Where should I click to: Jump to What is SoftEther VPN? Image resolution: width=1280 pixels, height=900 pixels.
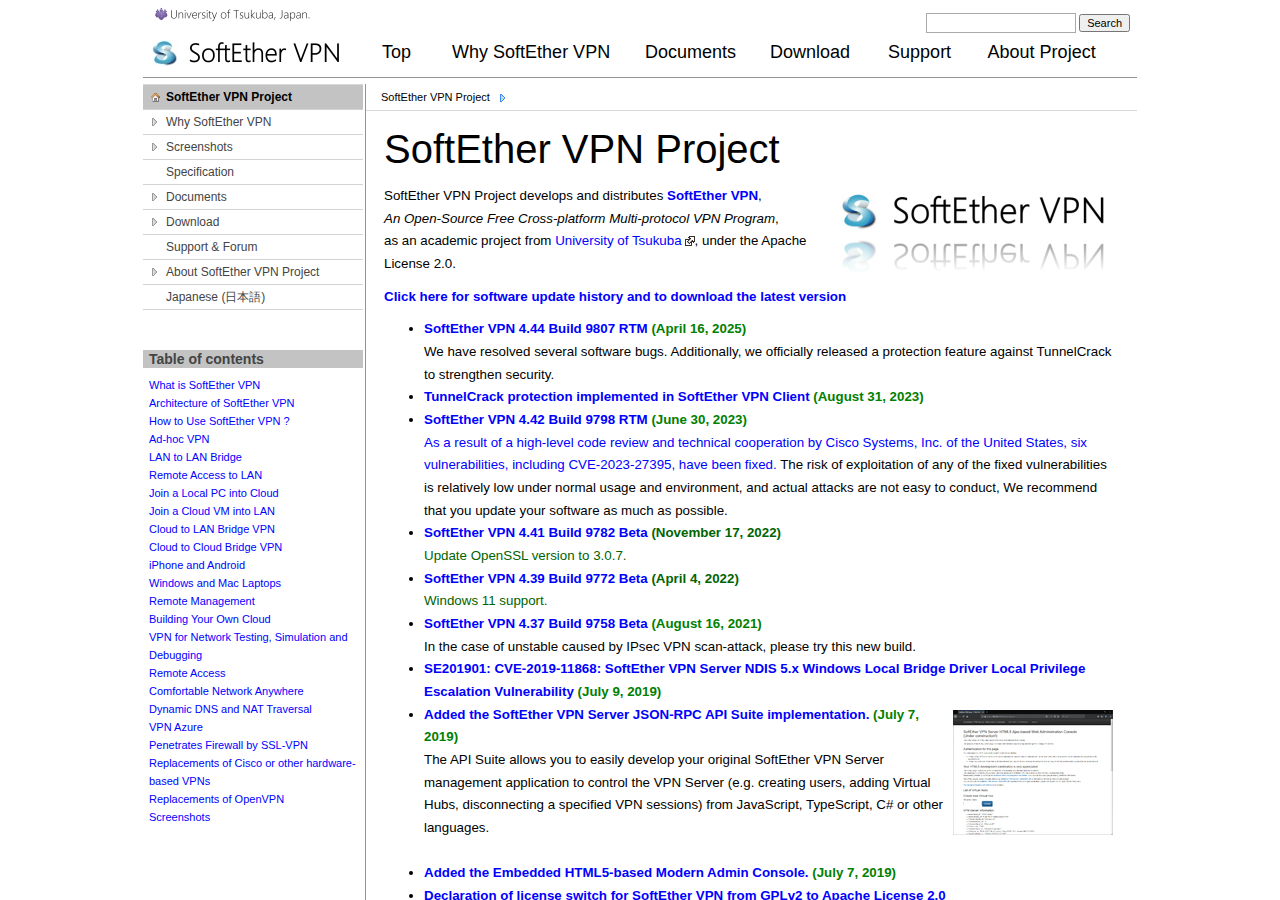tap(204, 385)
